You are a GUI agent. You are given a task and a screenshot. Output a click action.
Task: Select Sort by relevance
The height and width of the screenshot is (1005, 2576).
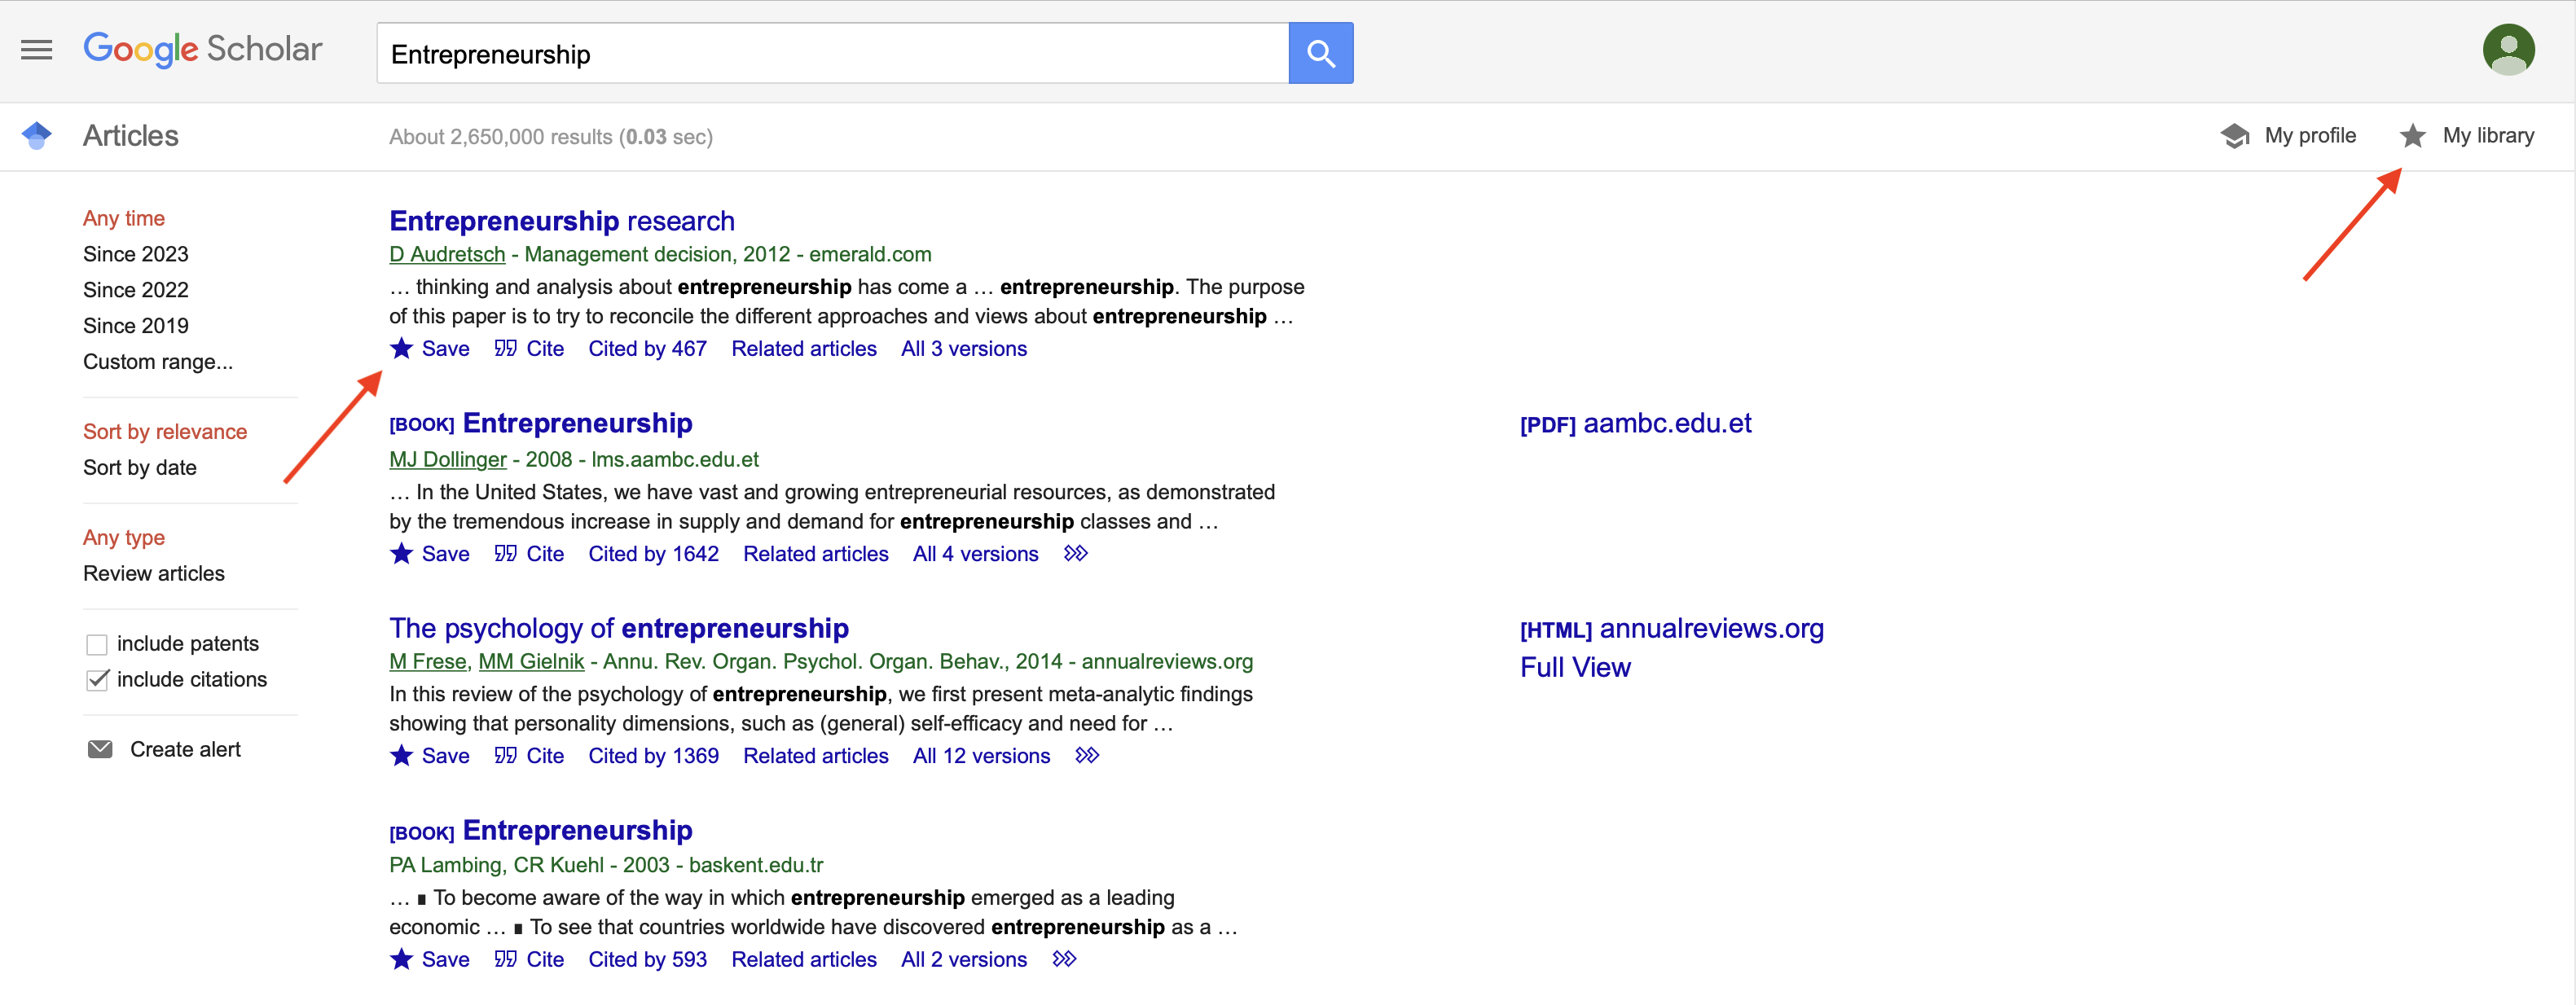coord(165,432)
